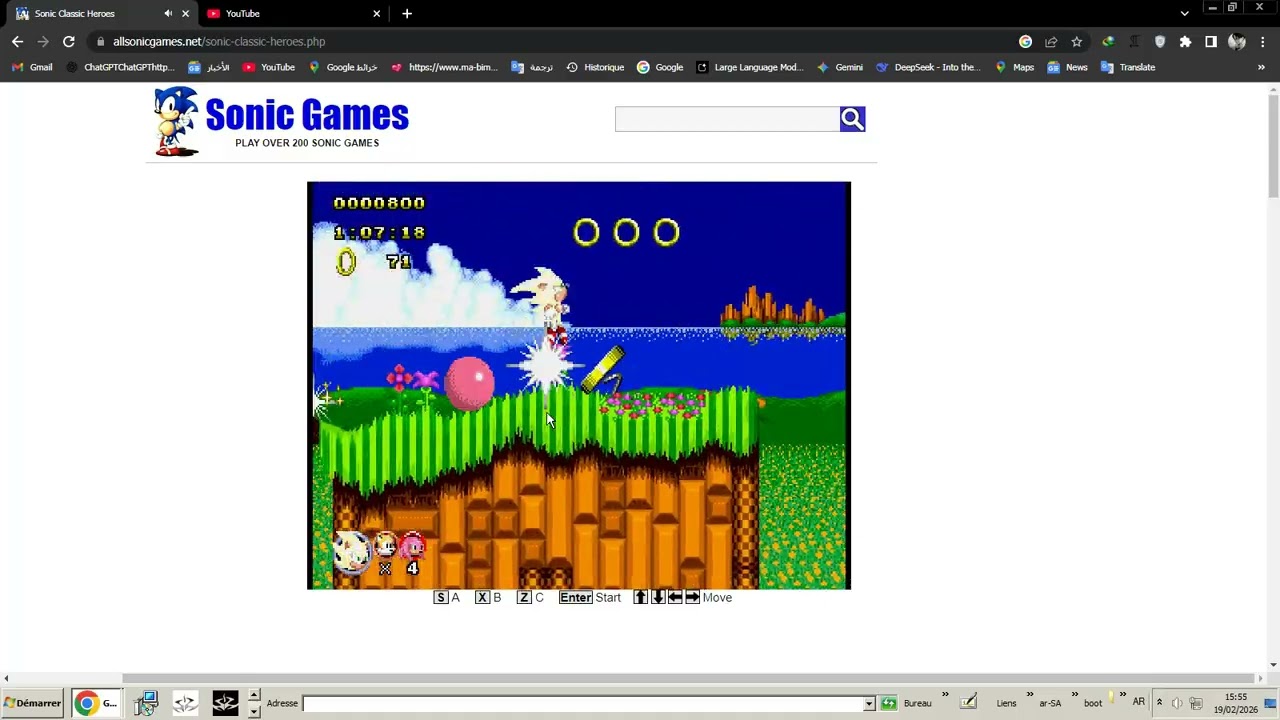
Task: Open the shield extension icon
Action: (x=1160, y=41)
